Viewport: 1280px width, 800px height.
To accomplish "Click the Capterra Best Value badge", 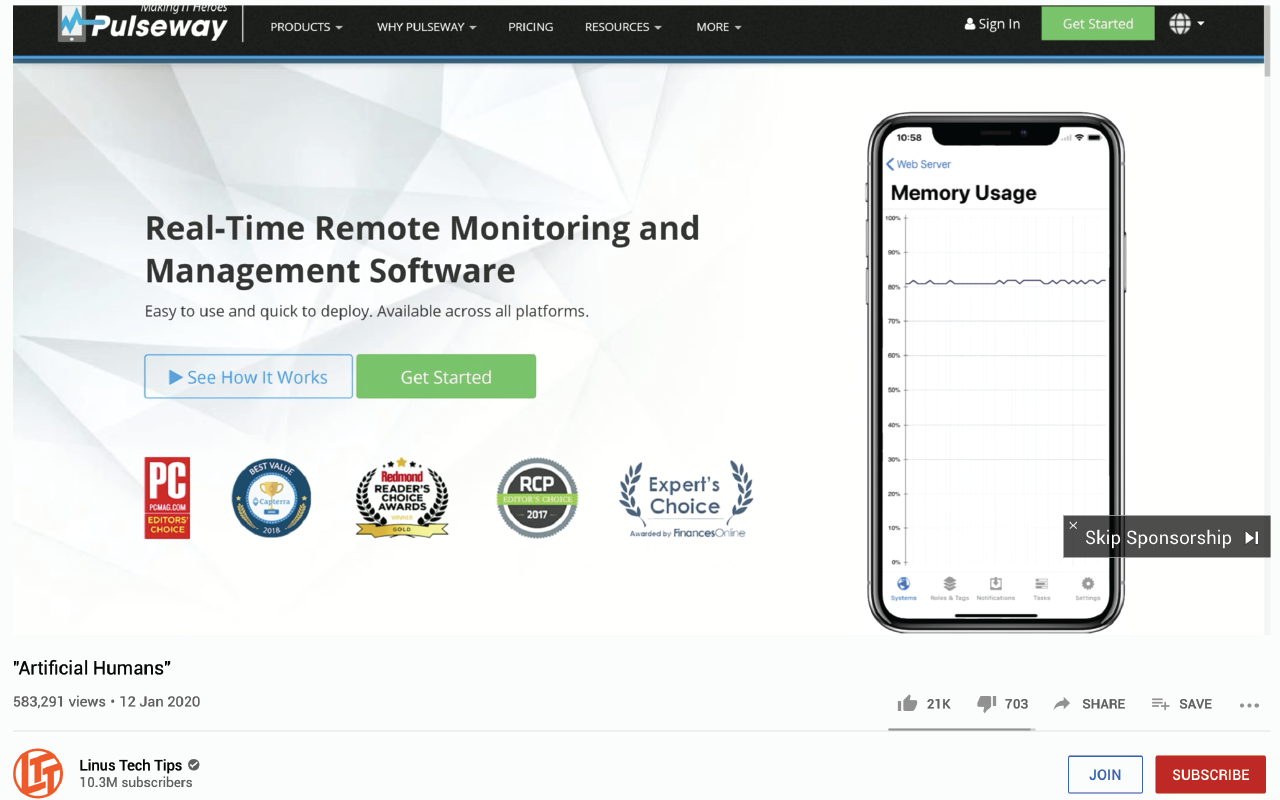I will tap(271, 498).
